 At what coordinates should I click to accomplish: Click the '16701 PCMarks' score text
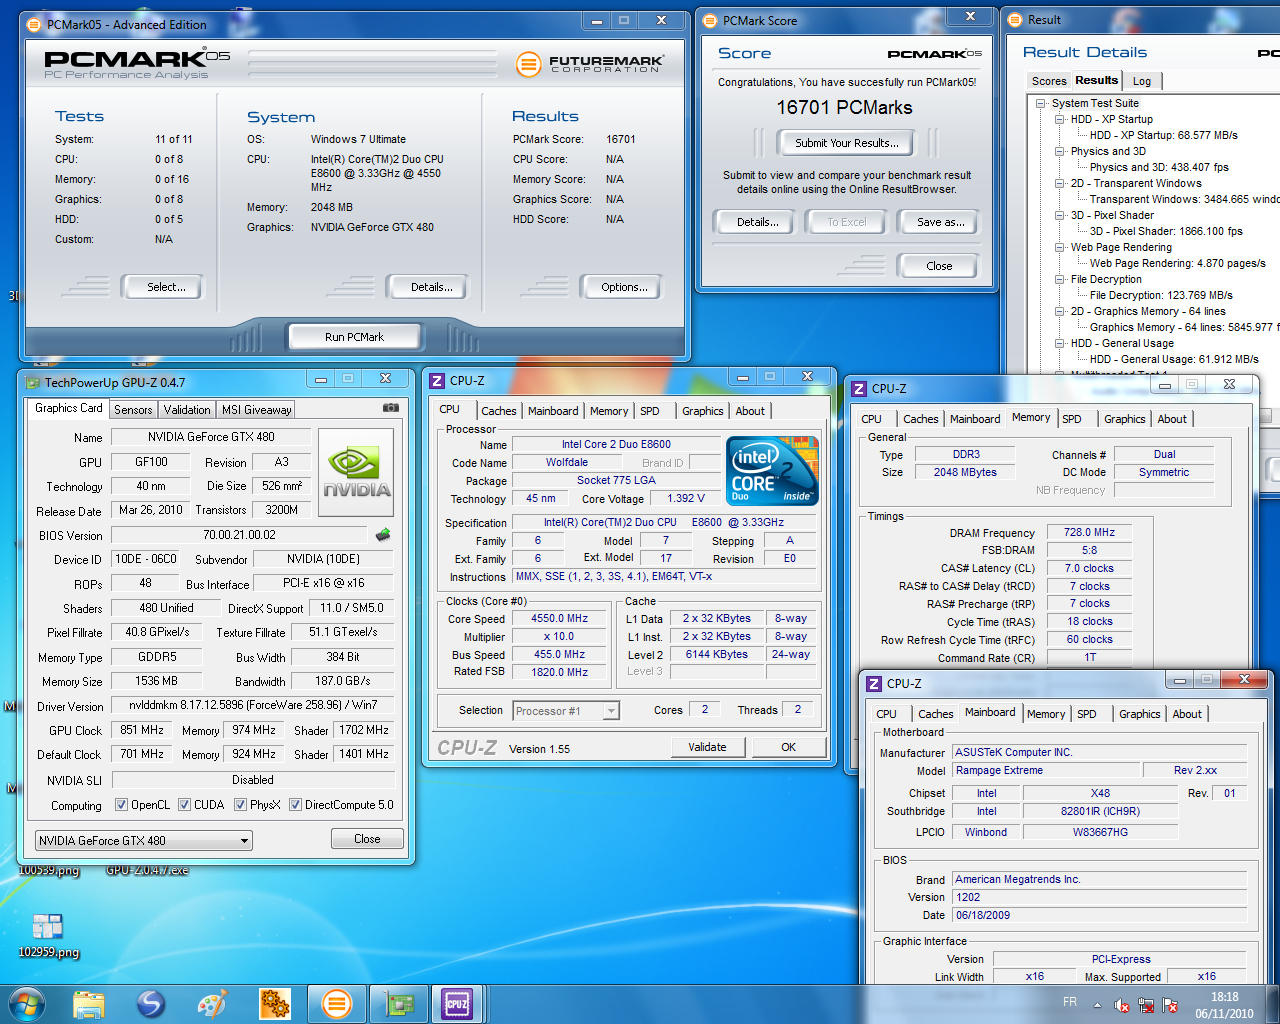tap(845, 107)
